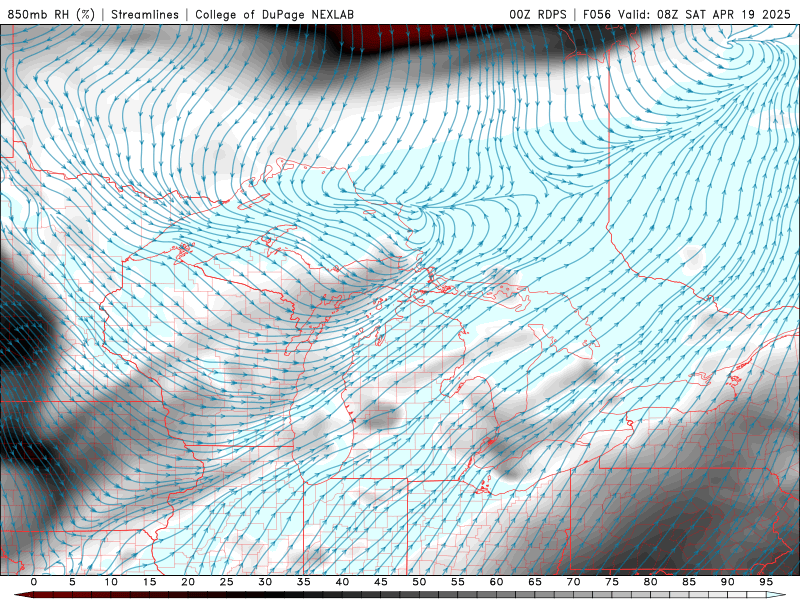
Task: Click the "85" color scale number
Action: [689, 582]
